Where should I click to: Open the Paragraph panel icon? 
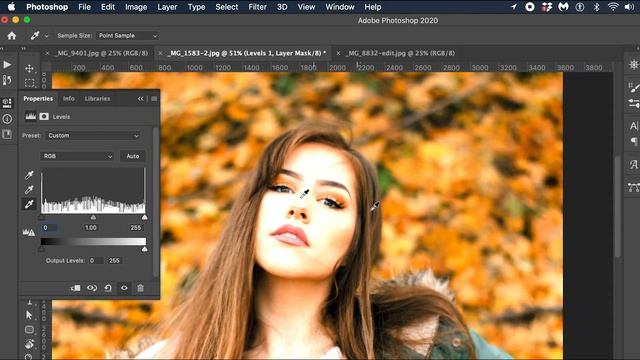(633, 141)
